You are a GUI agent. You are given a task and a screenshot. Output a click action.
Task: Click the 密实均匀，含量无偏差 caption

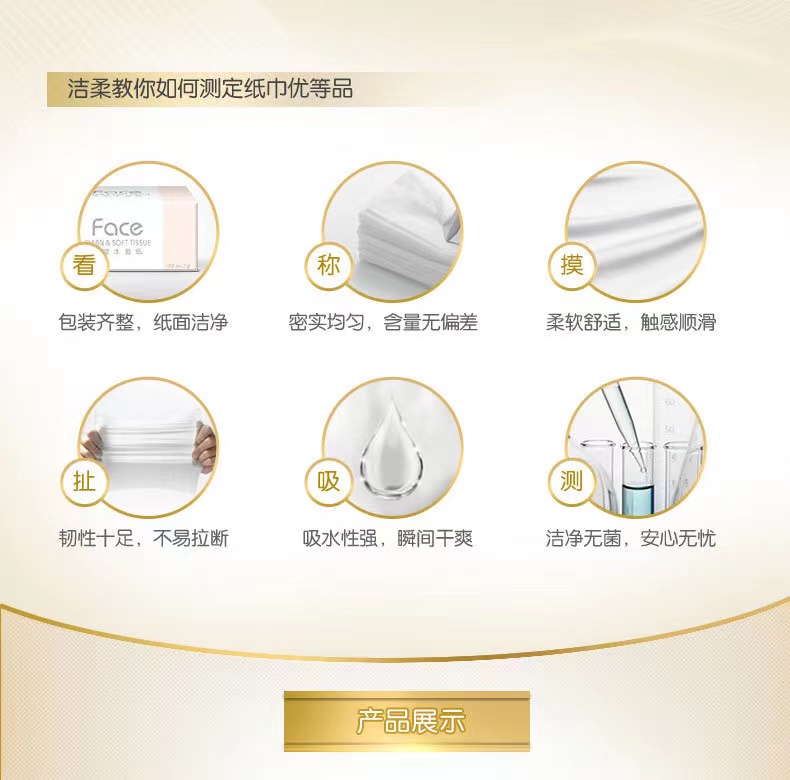click(x=383, y=322)
